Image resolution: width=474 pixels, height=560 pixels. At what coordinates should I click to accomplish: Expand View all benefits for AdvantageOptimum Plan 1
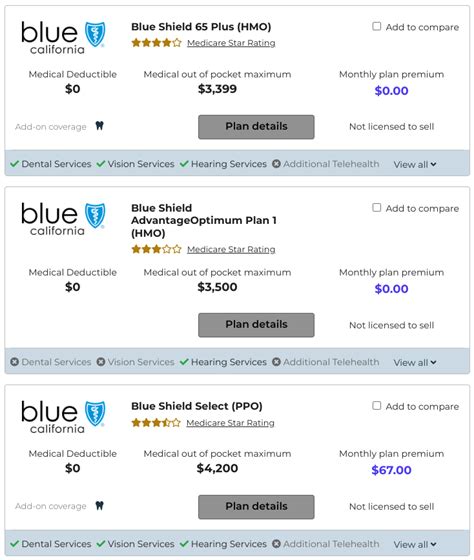[415, 362]
